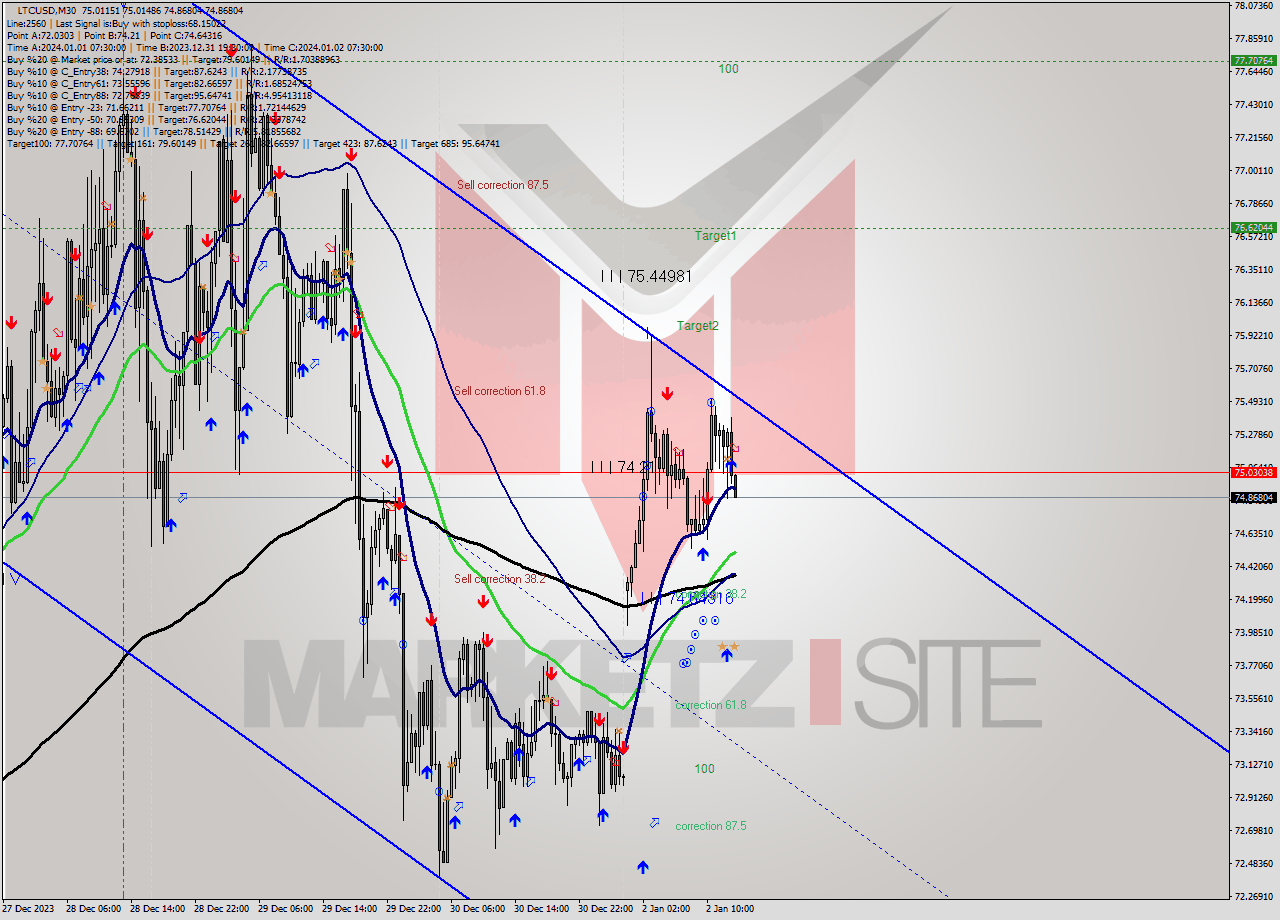1280x920 pixels.
Task: Click the 'Target100: 77.70764' targets line
Action: pos(253,144)
